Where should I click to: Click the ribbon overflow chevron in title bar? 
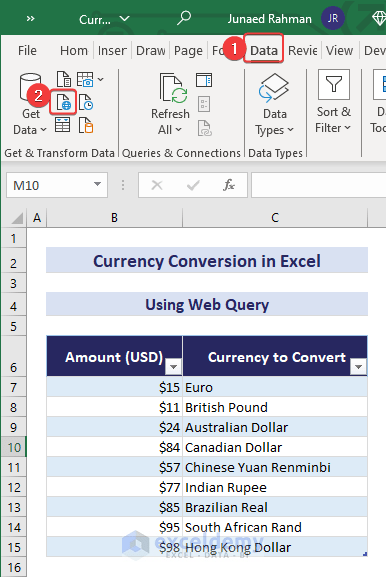pyautogui.click(x=31, y=18)
